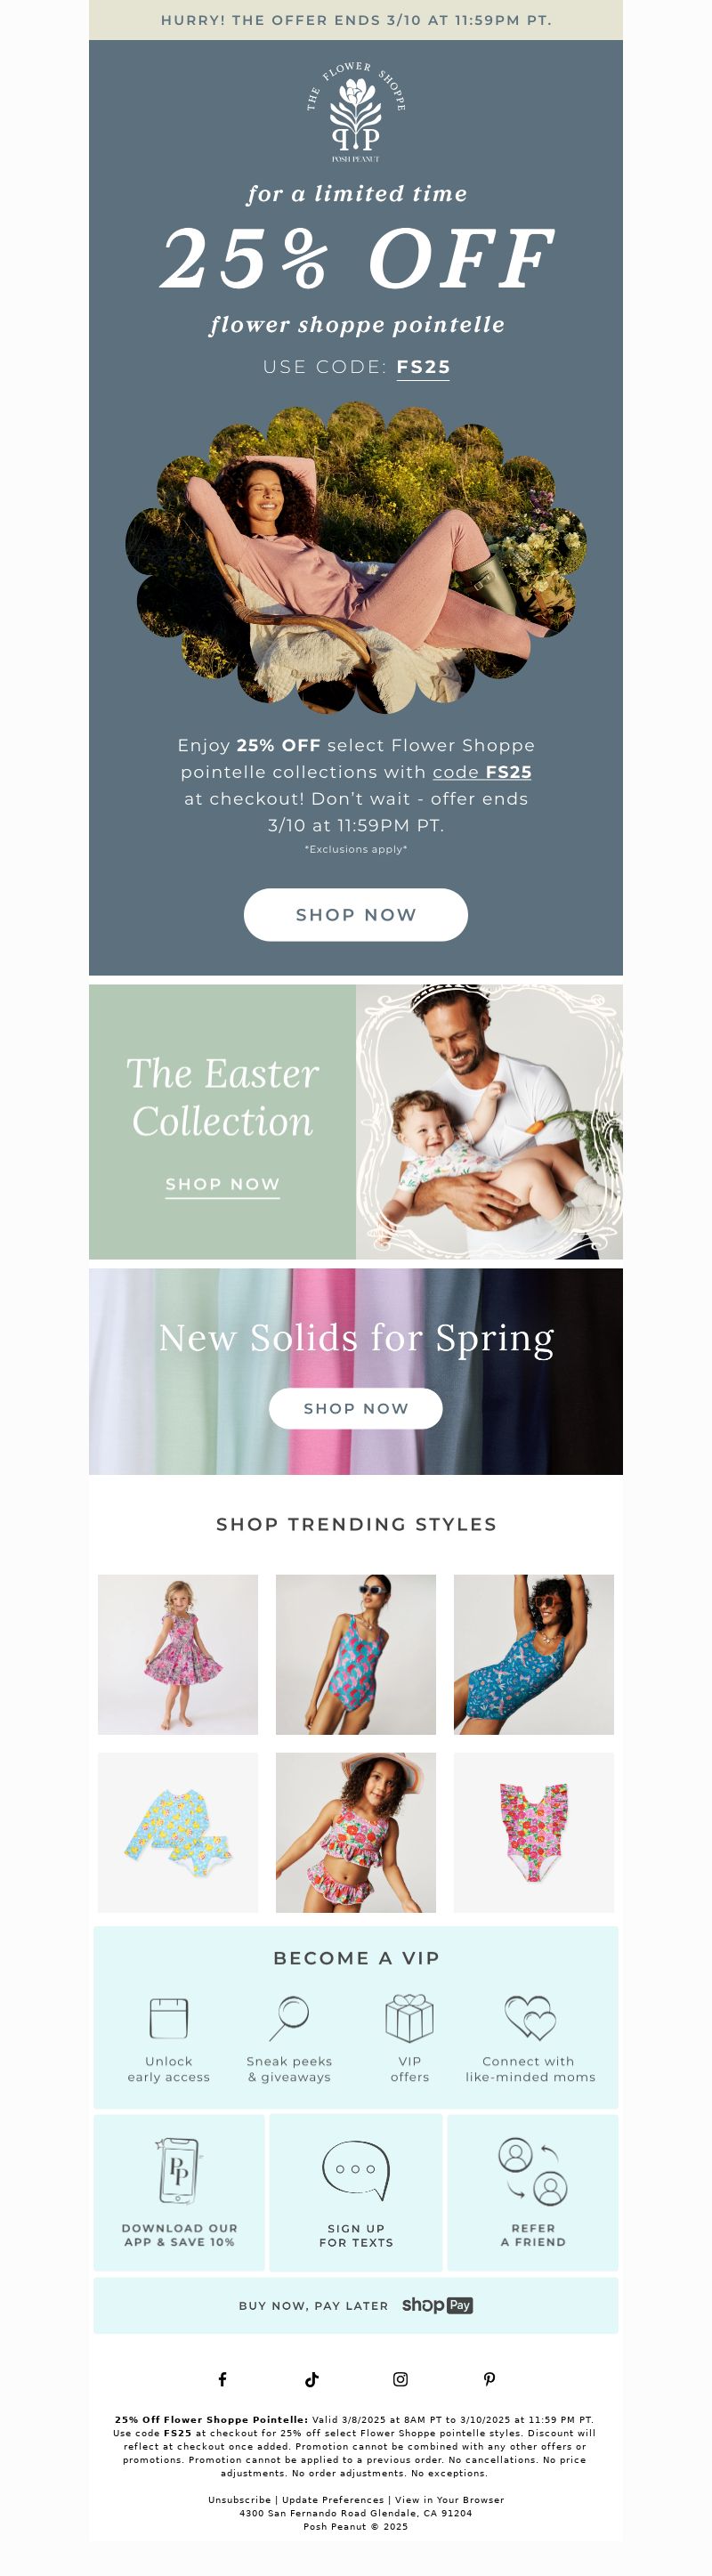Click the Flower Shoppe Posh Peanut logo
The image size is (712, 2576).
click(x=355, y=111)
